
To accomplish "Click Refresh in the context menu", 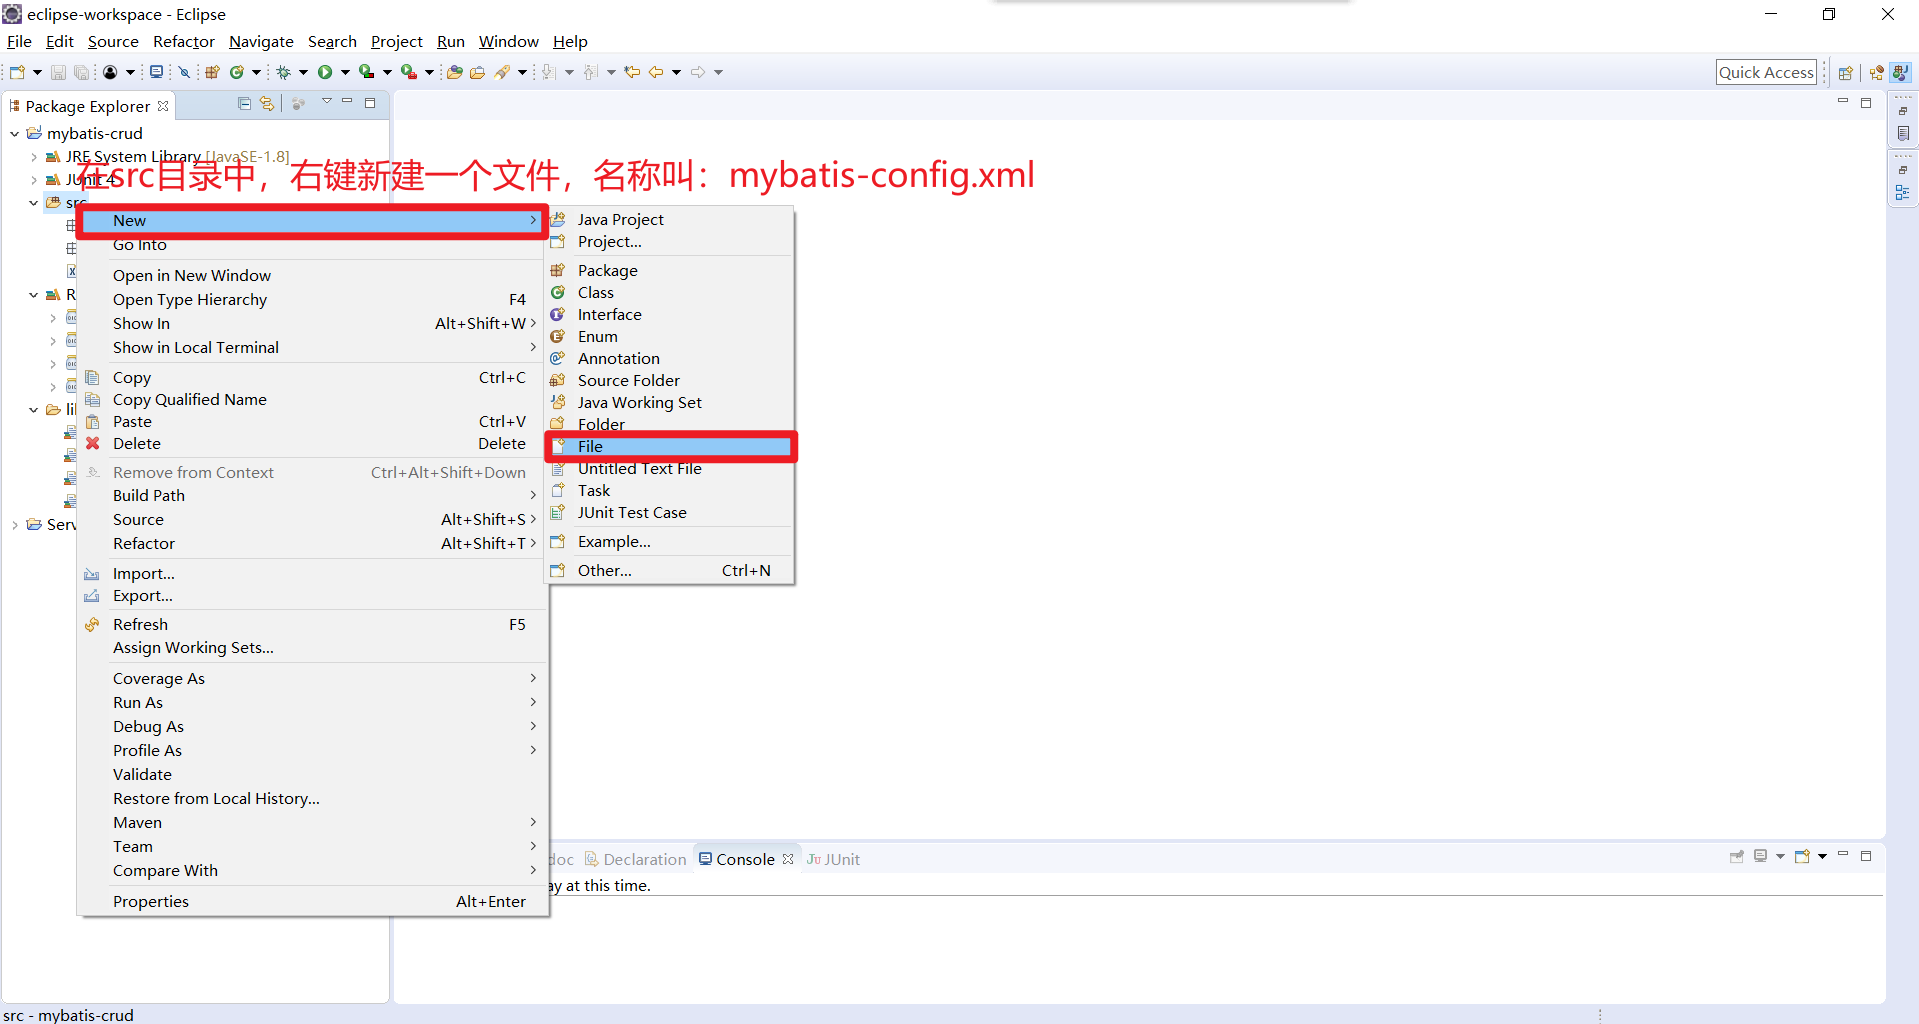I will pos(313,625).
